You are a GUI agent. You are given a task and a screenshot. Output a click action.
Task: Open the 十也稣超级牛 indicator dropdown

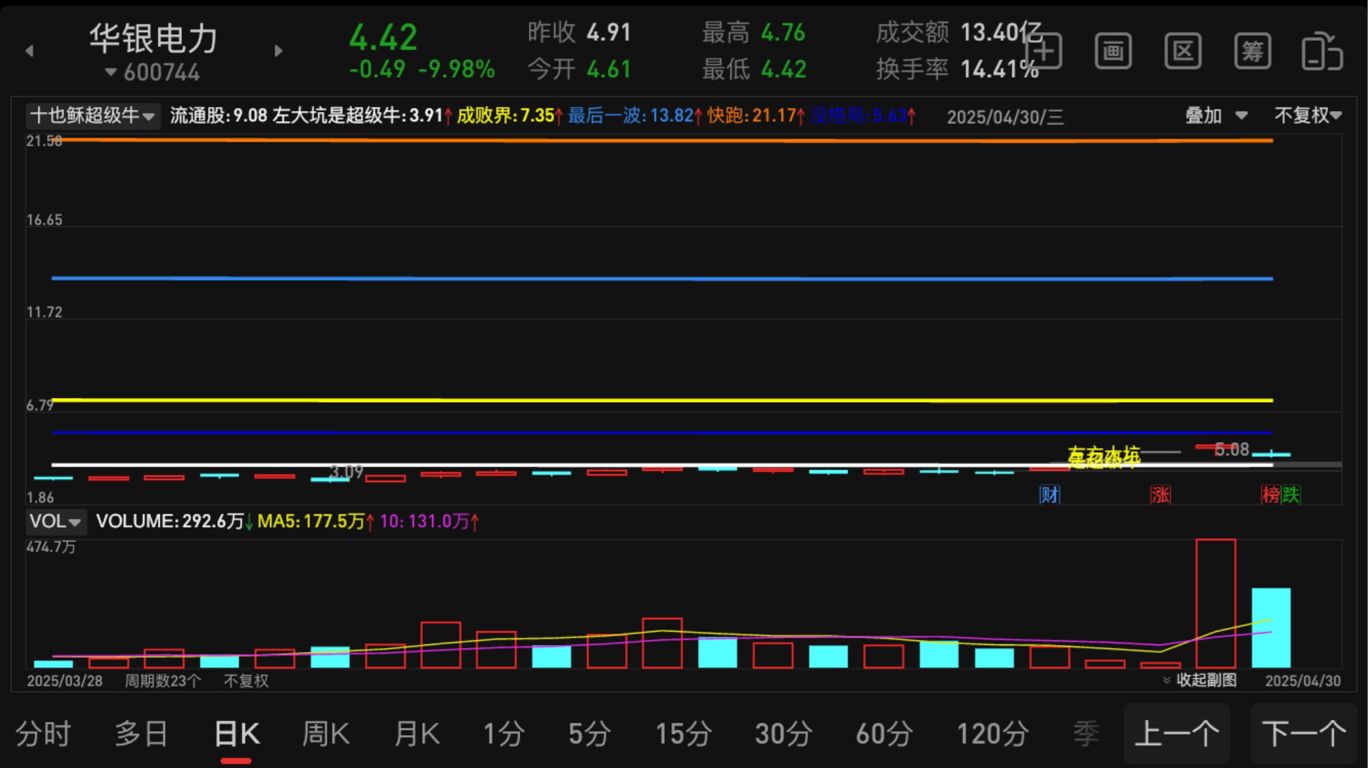(92, 116)
